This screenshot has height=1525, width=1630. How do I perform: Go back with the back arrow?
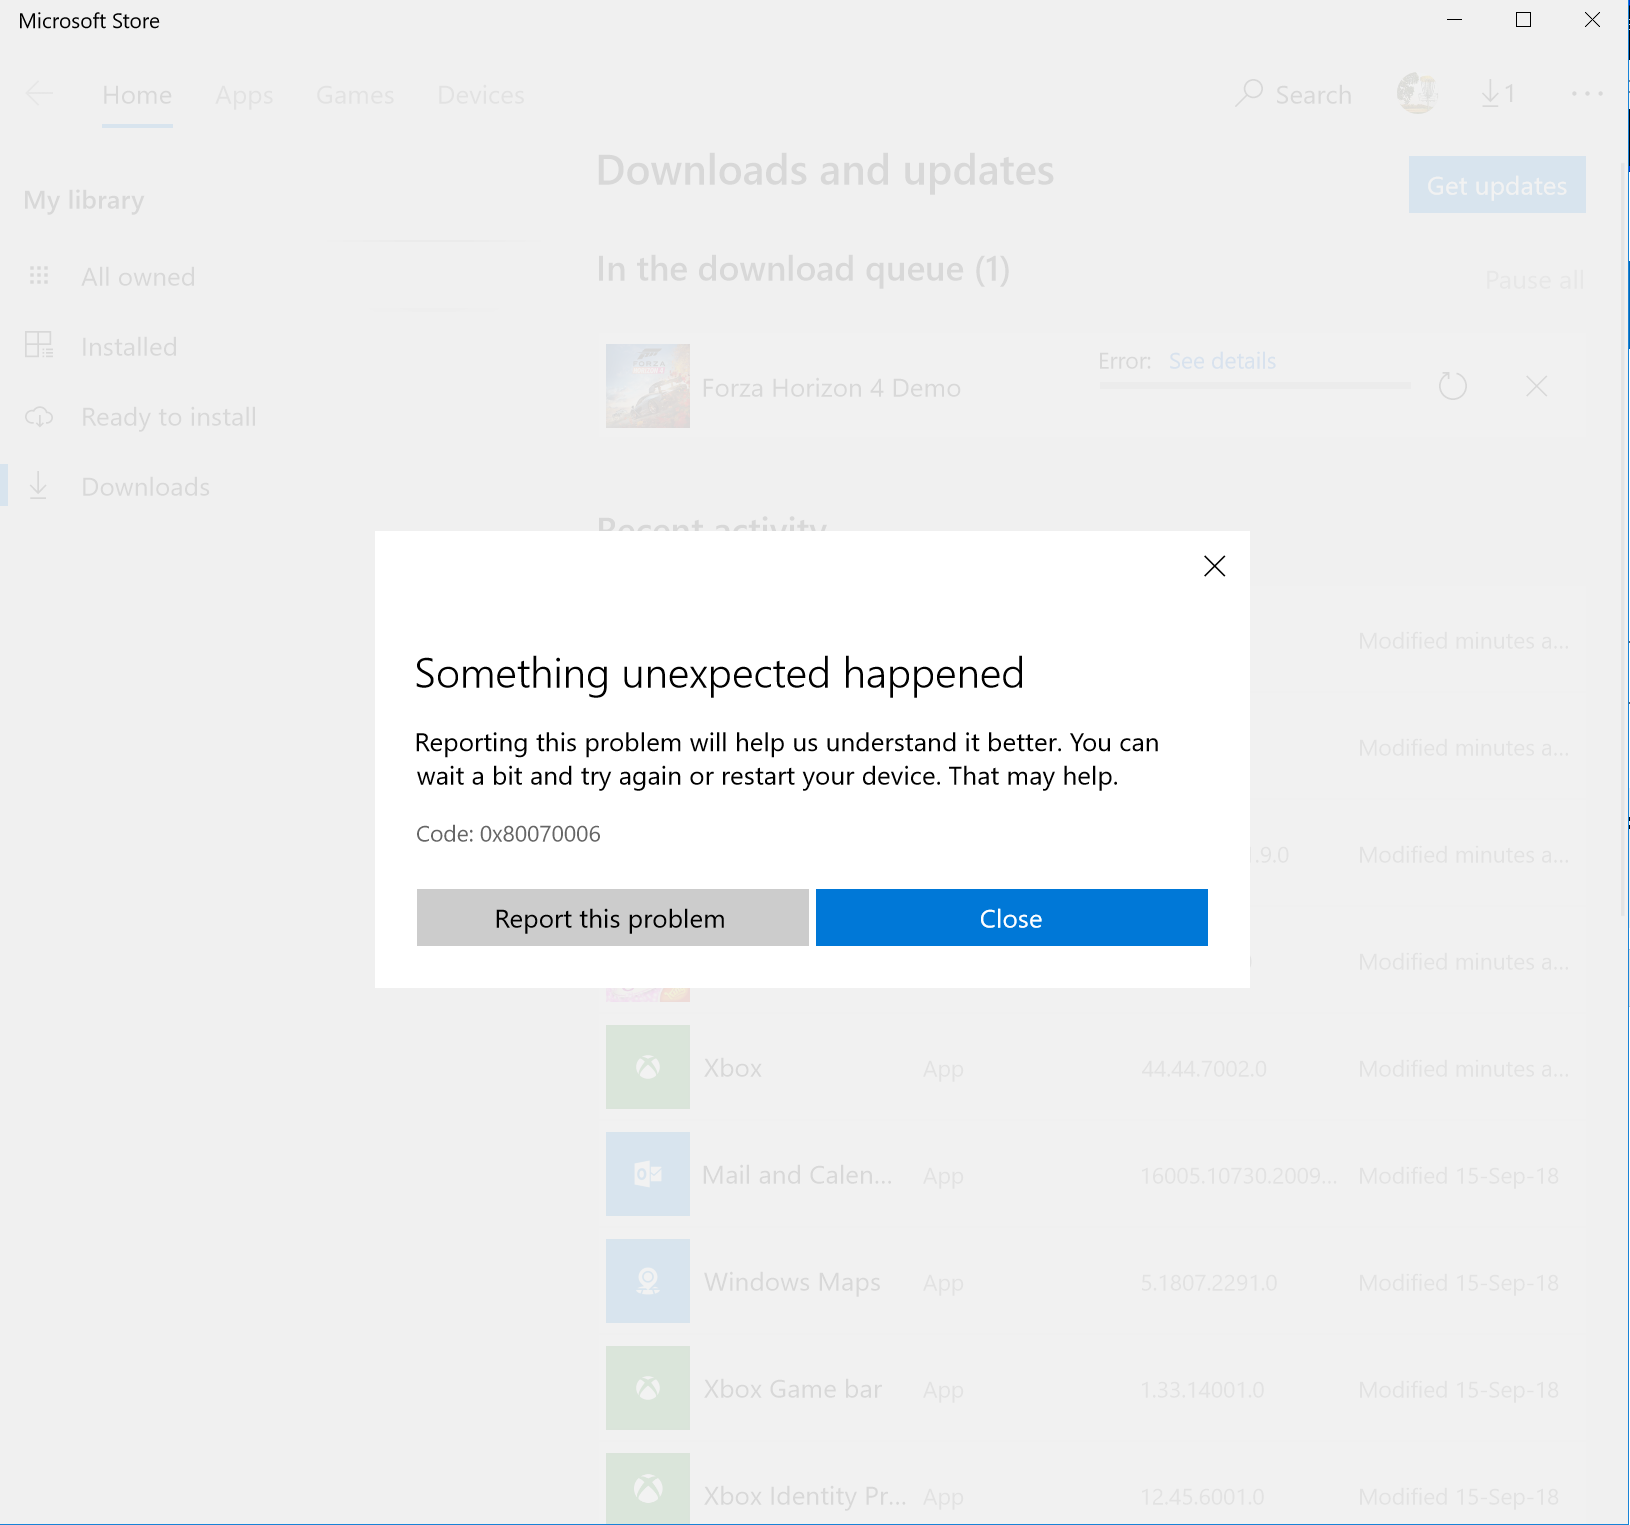pyautogui.click(x=39, y=94)
